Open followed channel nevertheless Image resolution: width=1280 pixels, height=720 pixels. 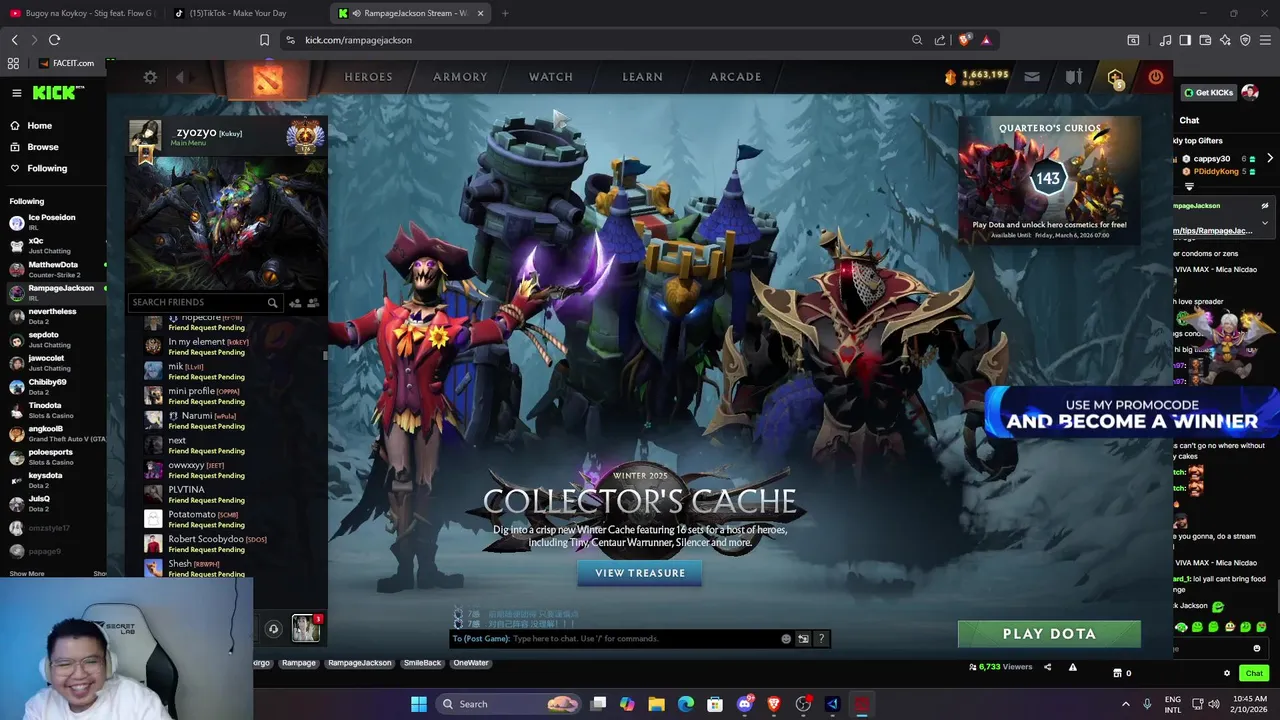54,316
